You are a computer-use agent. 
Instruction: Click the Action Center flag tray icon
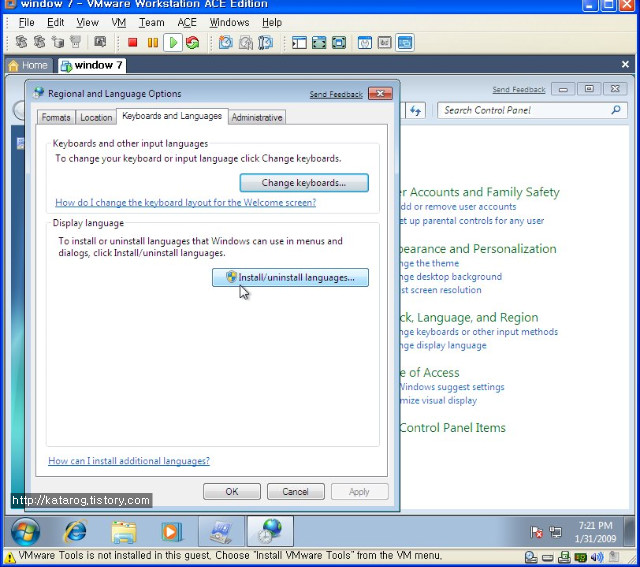coord(536,532)
